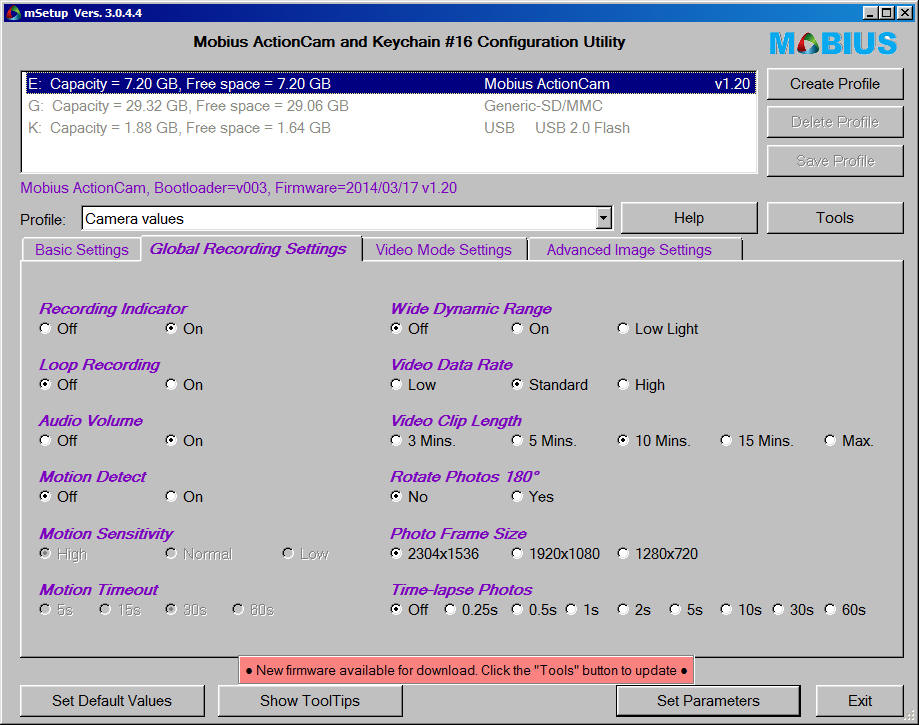Viewport: 919px width, 725px height.
Task: Select drive K: USB 2.0 Flash row
Action: (389, 128)
